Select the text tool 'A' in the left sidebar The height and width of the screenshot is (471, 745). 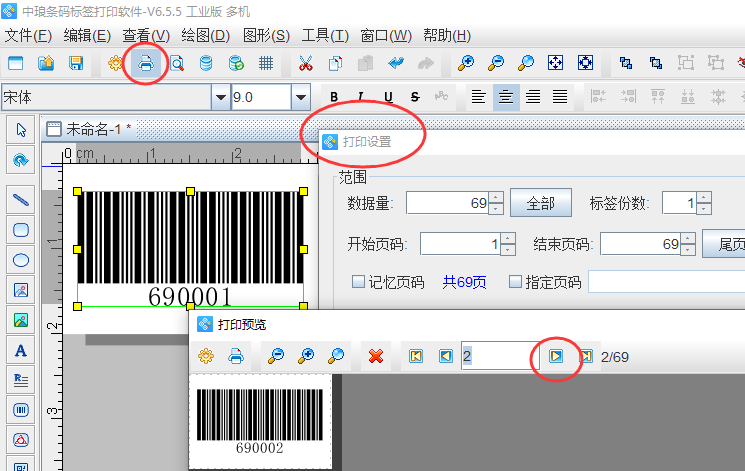20,350
